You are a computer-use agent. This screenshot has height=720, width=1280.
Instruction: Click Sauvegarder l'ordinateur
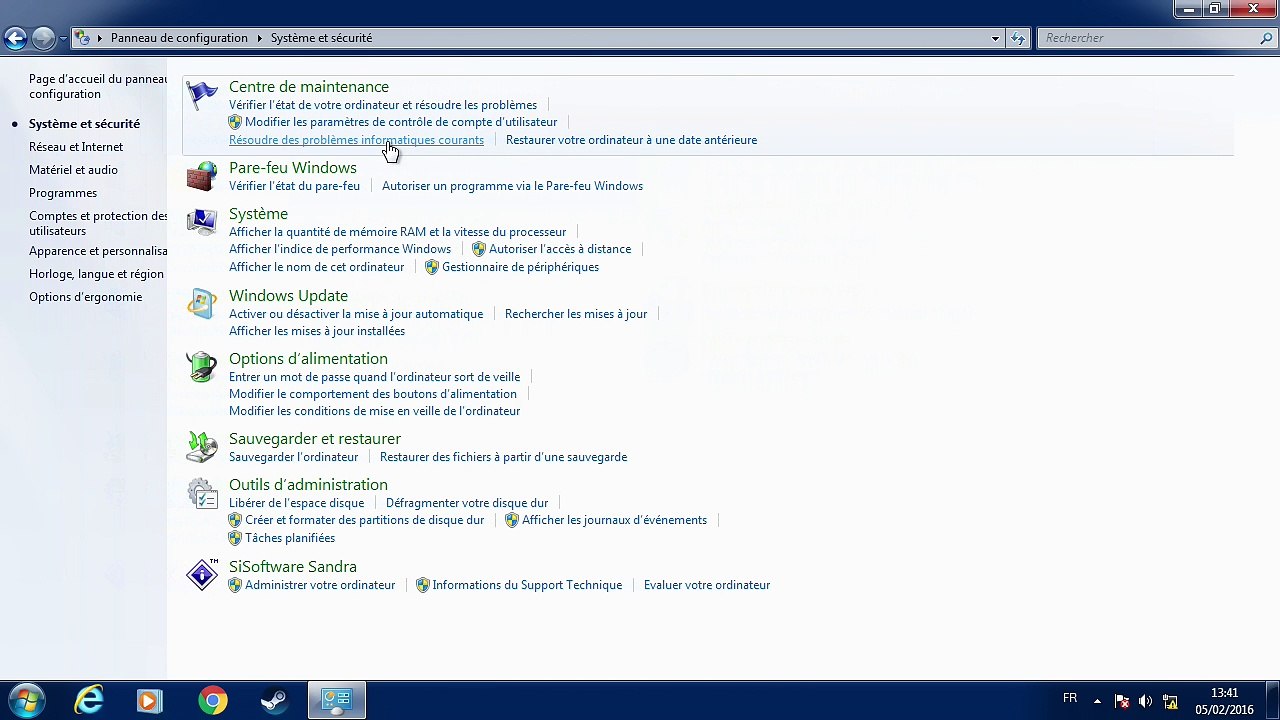click(x=293, y=457)
